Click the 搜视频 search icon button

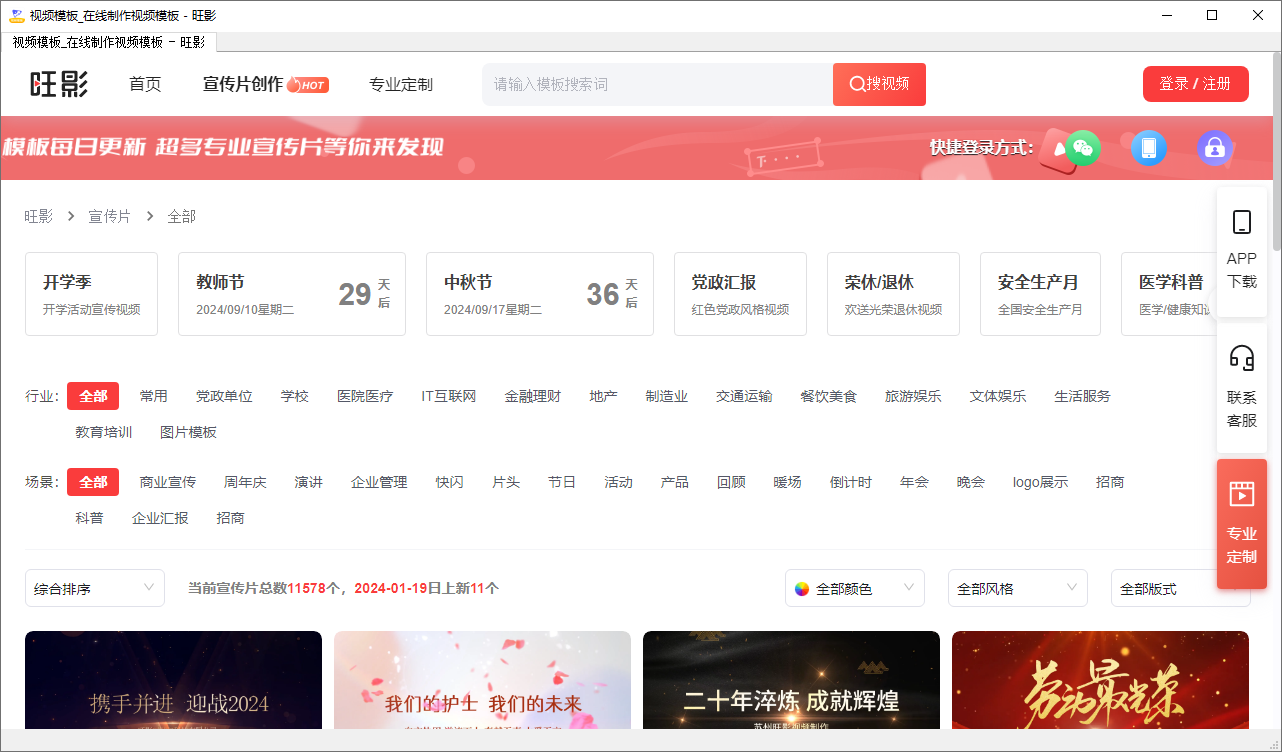click(877, 84)
